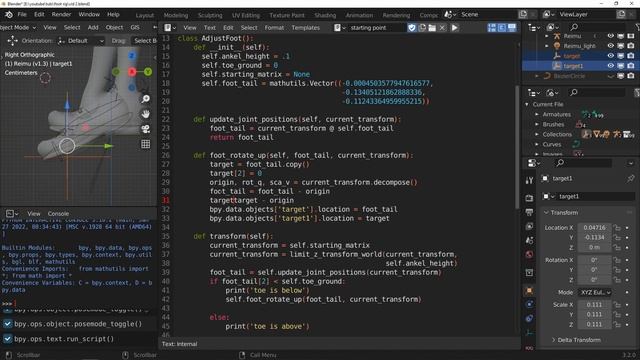Toggle word wrap in text editor header
The width and height of the screenshot is (640, 360).
click(x=502, y=28)
